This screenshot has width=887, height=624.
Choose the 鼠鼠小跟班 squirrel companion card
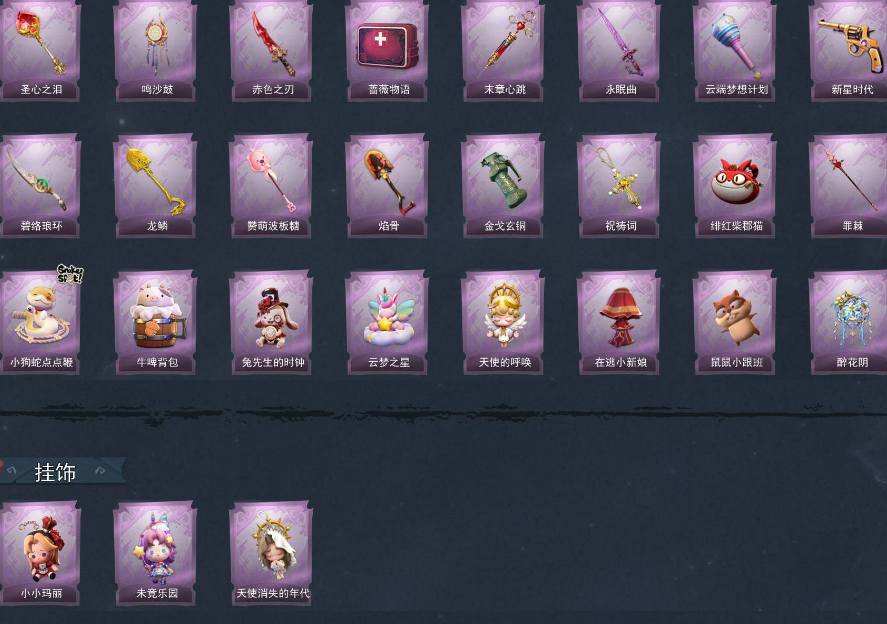[734, 322]
